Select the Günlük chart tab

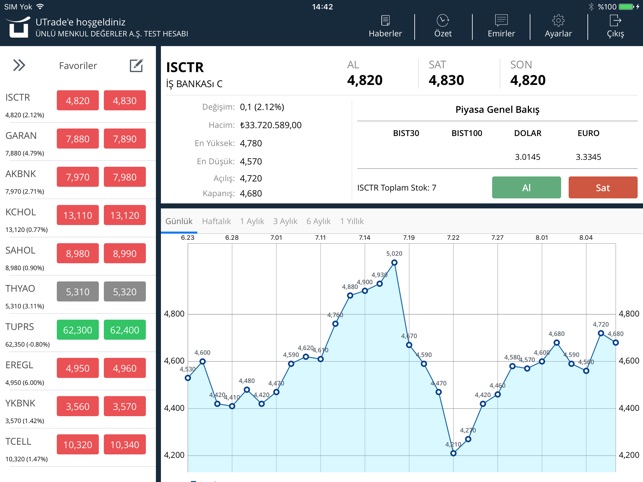coord(179,221)
